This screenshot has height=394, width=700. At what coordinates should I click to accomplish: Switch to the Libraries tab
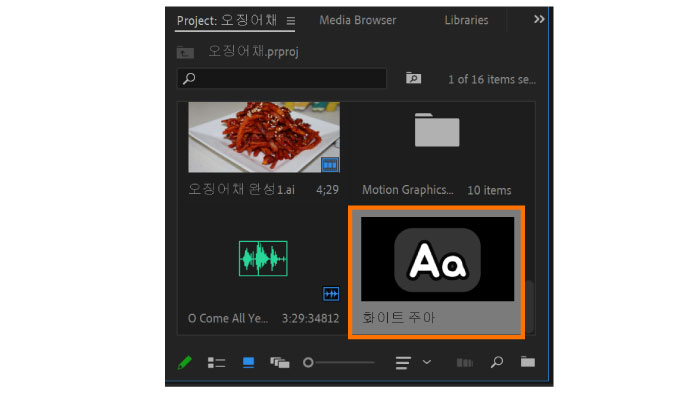pos(466,20)
